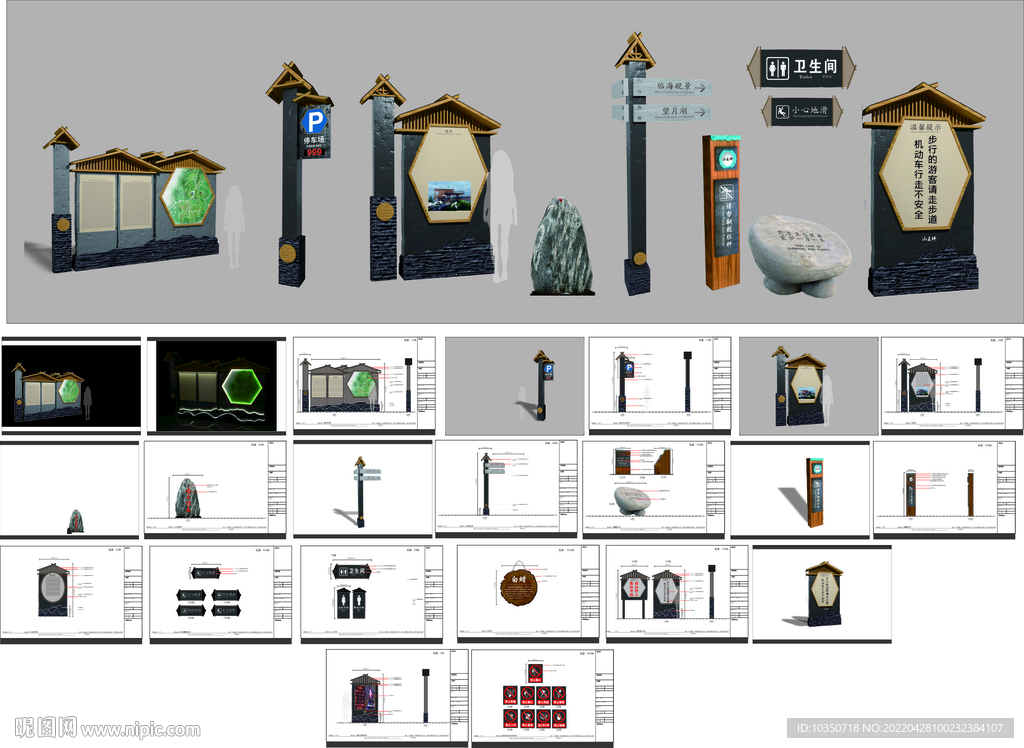The width and height of the screenshot is (1024, 748).
Task: Open the dark night-view render thumbnail
Action: coord(215,385)
